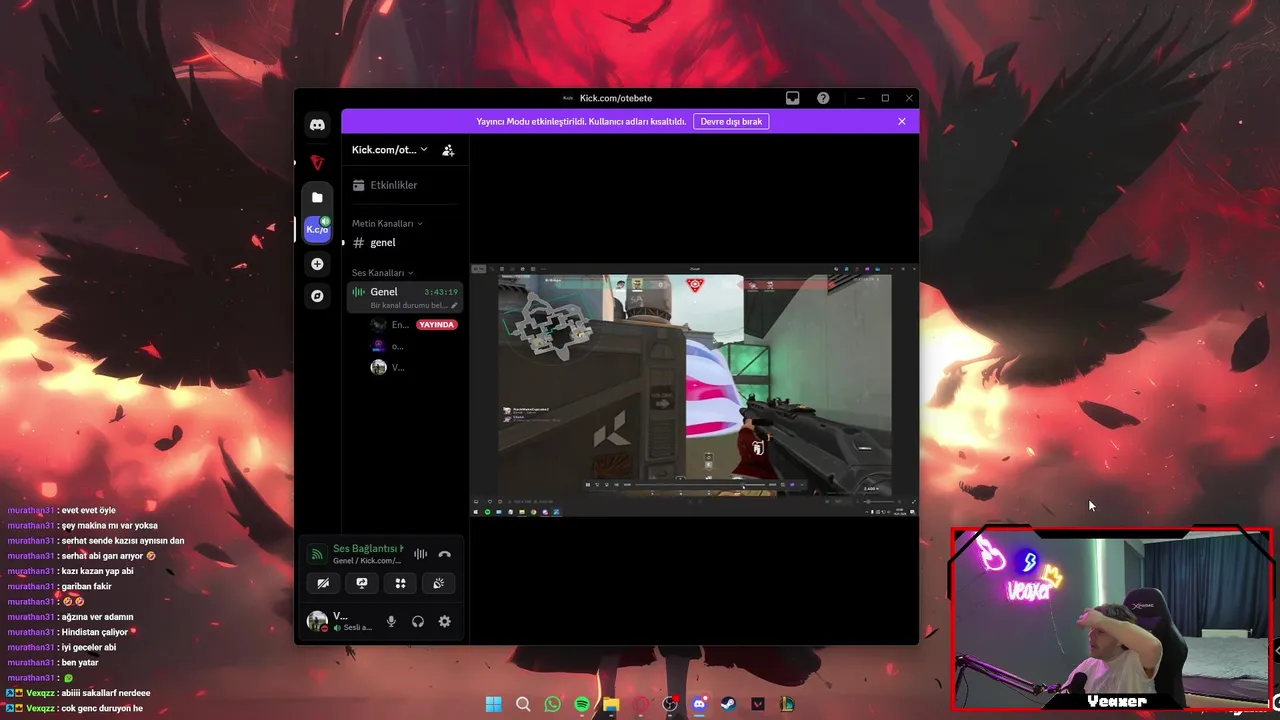The height and width of the screenshot is (720, 1280).
Task: Edit voice channel status pencil icon
Action: (454, 305)
